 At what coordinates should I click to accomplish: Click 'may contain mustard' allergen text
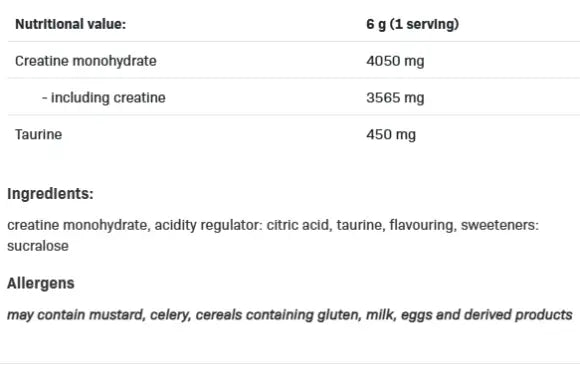pyautogui.click(x=76, y=315)
